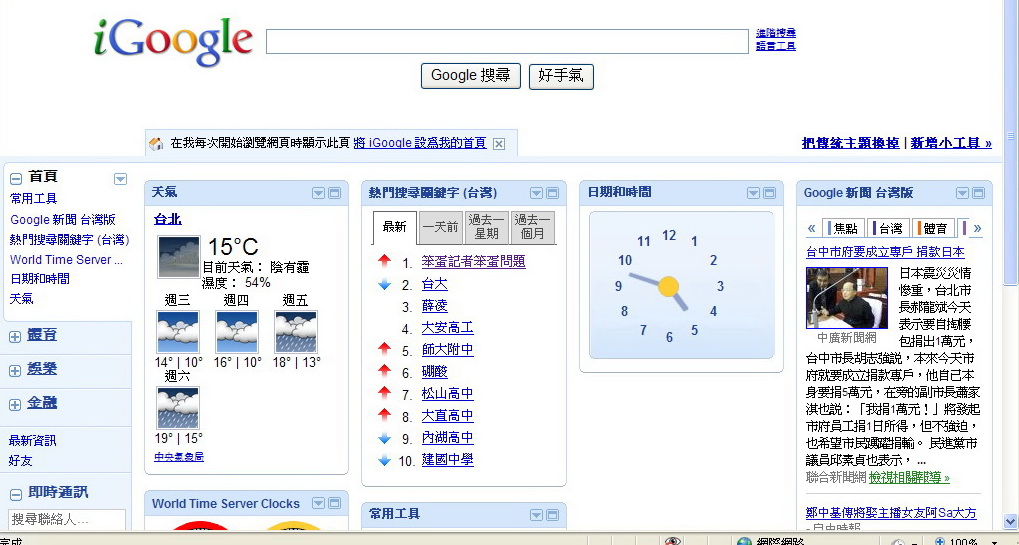Screen dimensions: 1019x545
Task: Open the 語言工具 link
Action: click(776, 46)
